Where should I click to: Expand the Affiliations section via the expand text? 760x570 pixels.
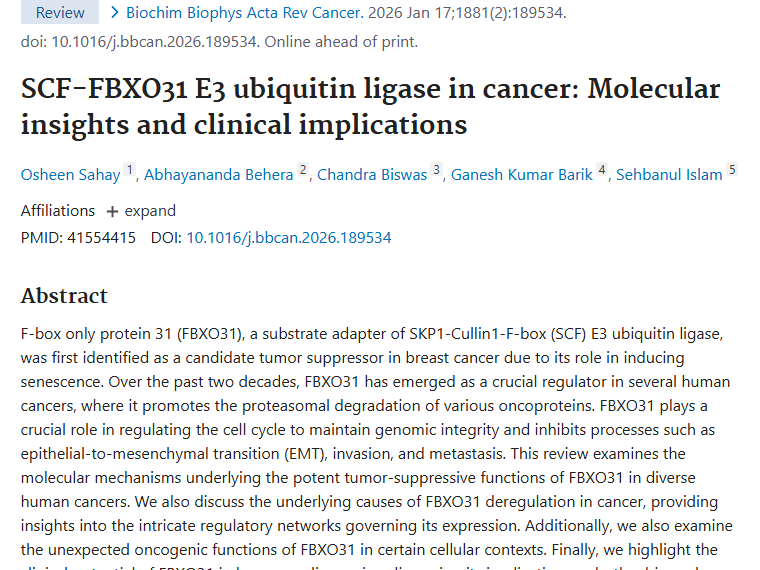[x=150, y=211]
